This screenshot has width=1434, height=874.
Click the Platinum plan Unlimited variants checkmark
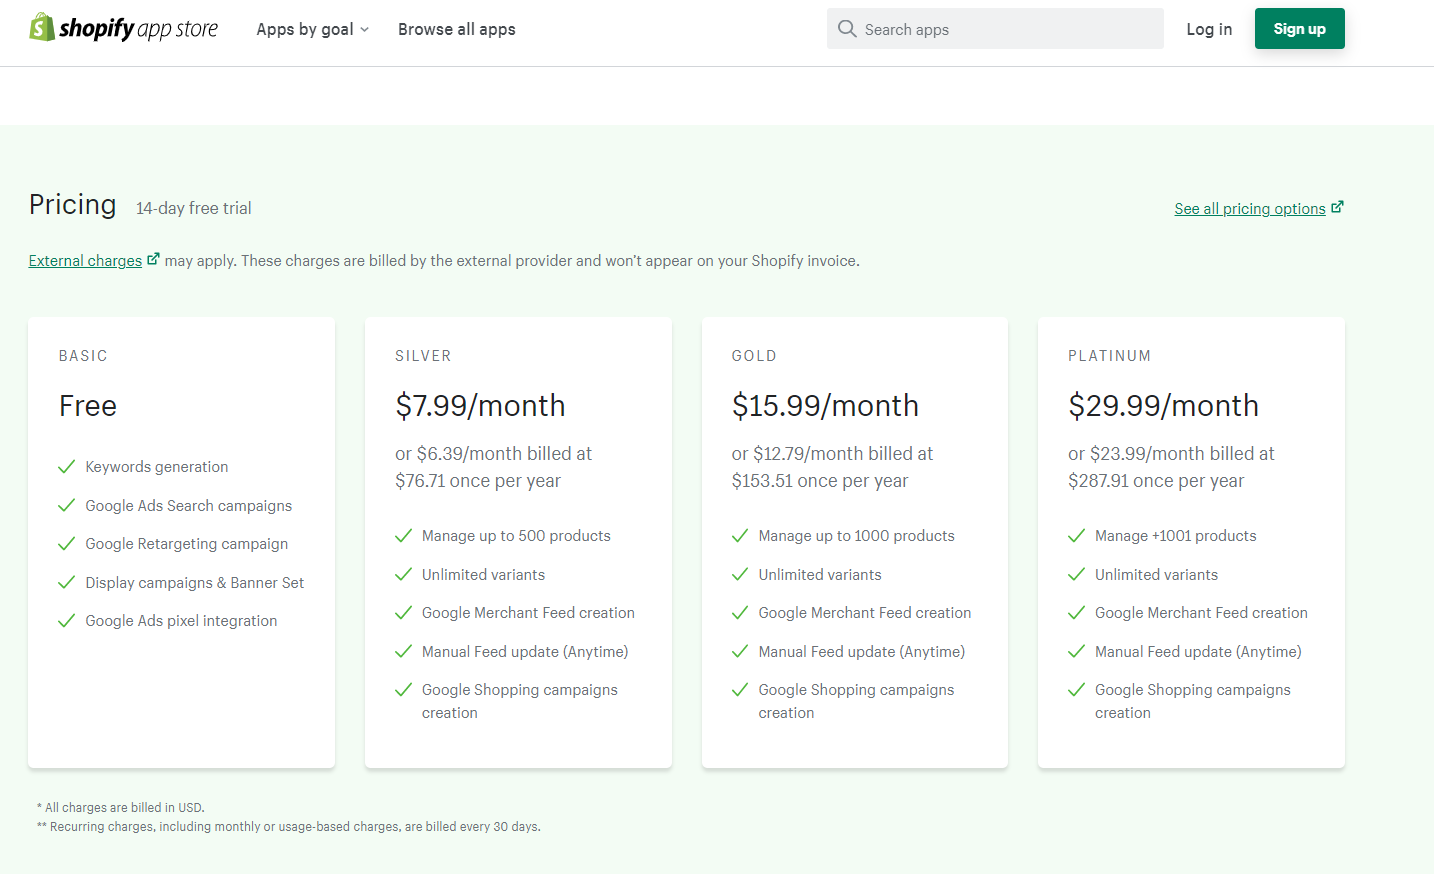click(x=1077, y=575)
